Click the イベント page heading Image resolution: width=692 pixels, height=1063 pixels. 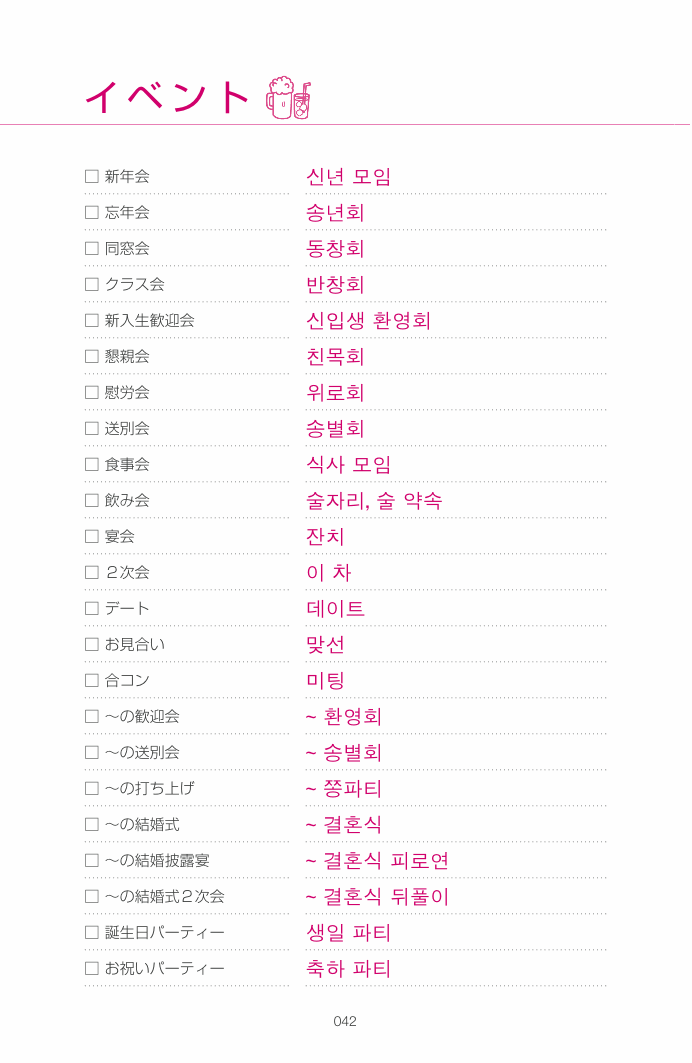(167, 97)
